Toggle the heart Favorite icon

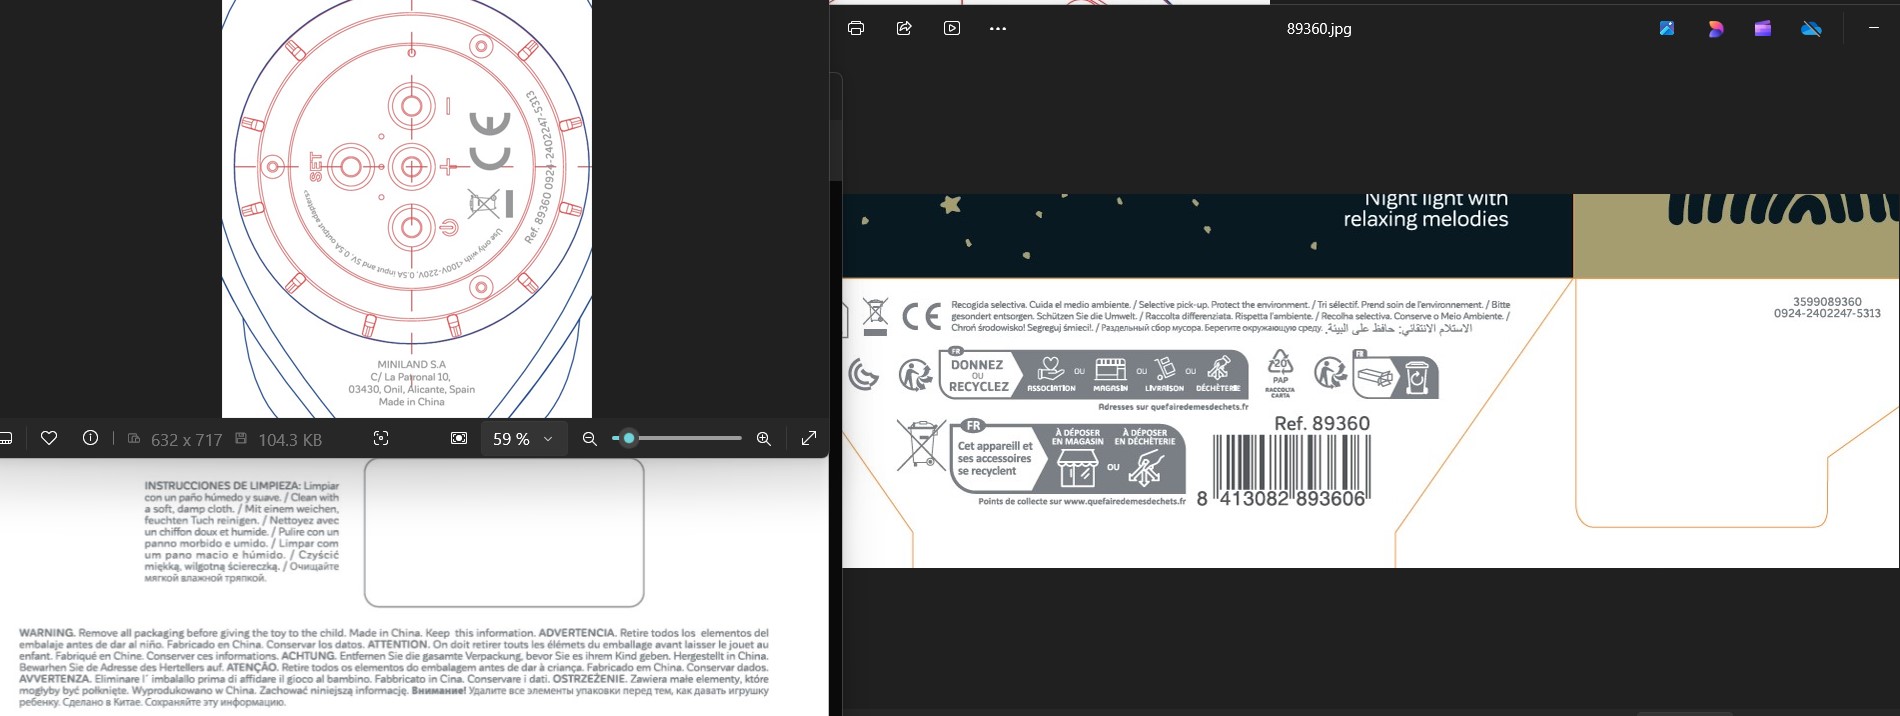click(x=49, y=438)
